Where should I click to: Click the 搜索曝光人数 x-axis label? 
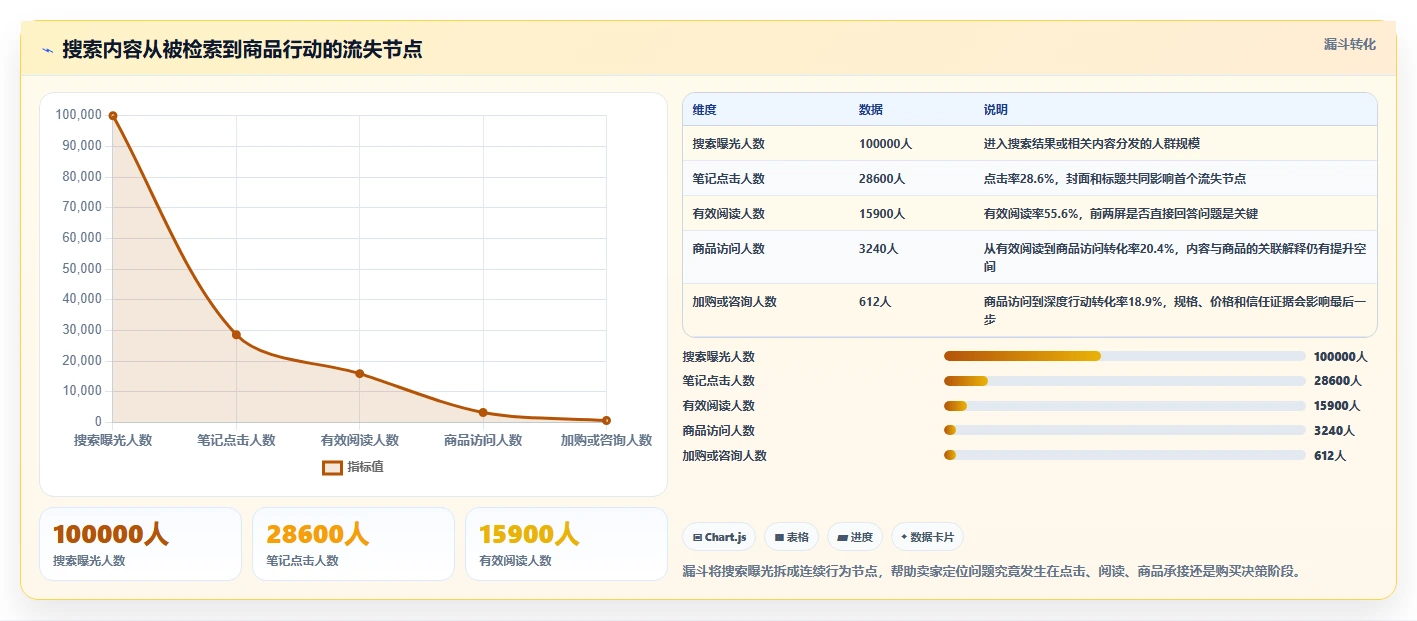click(113, 440)
